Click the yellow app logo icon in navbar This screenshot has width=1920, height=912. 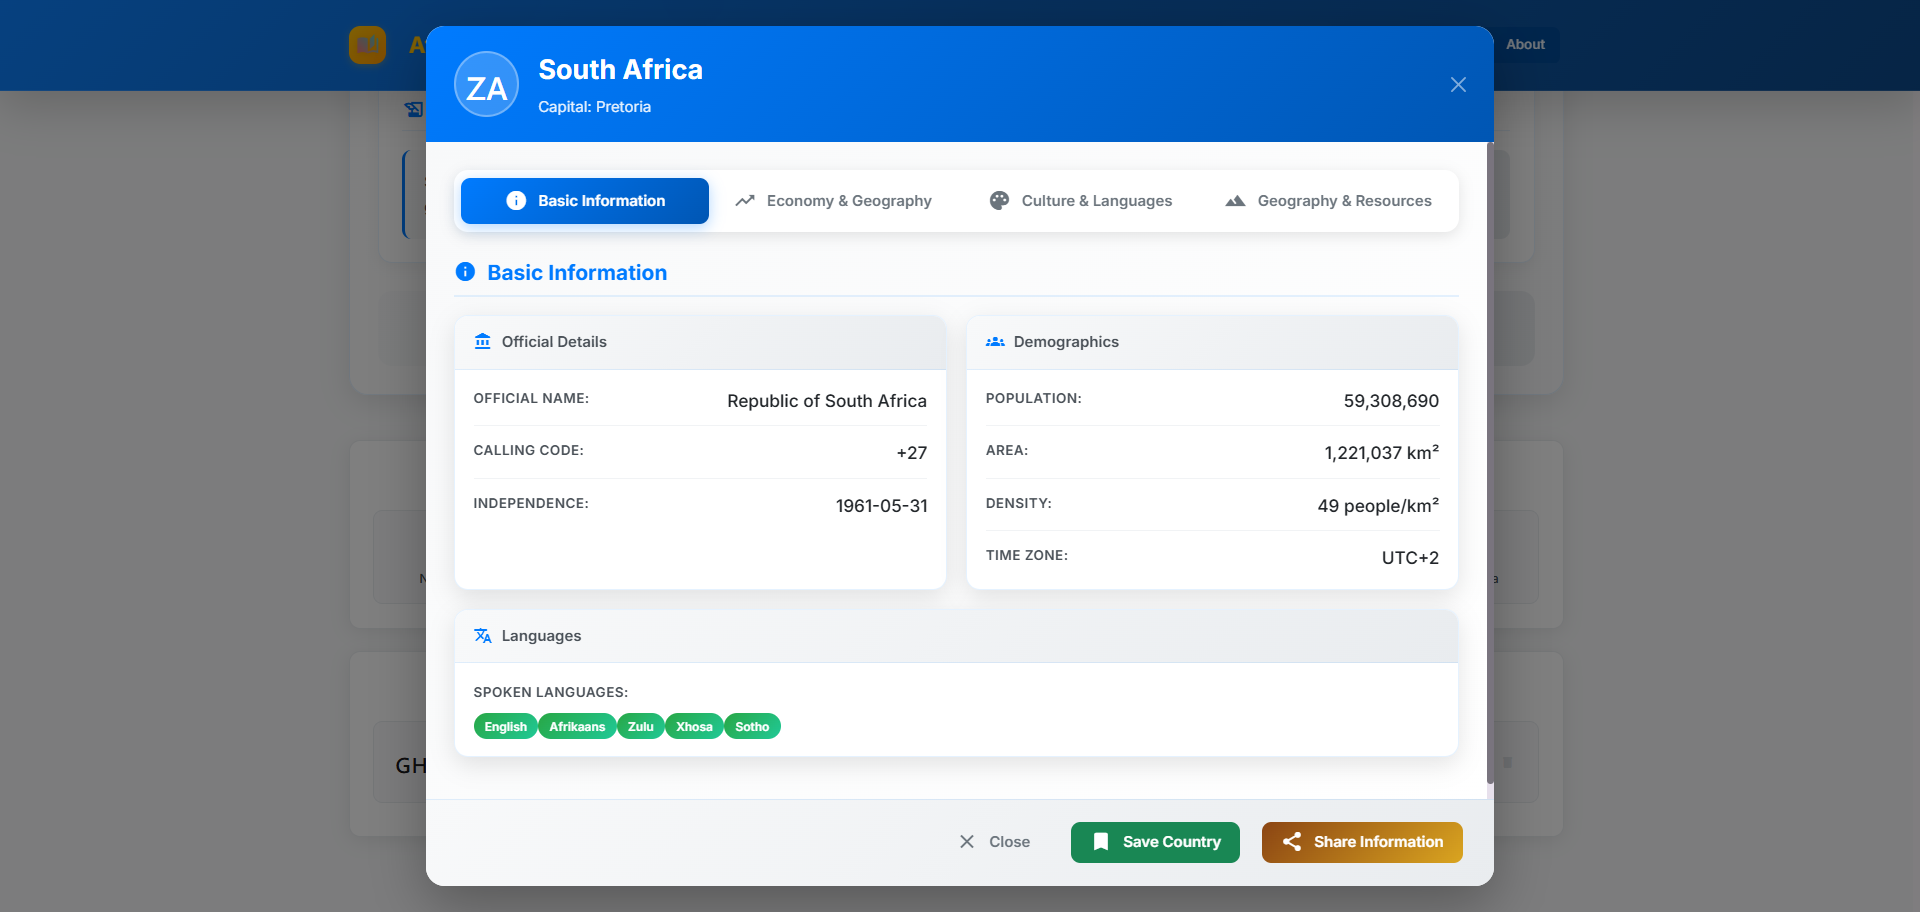(367, 45)
